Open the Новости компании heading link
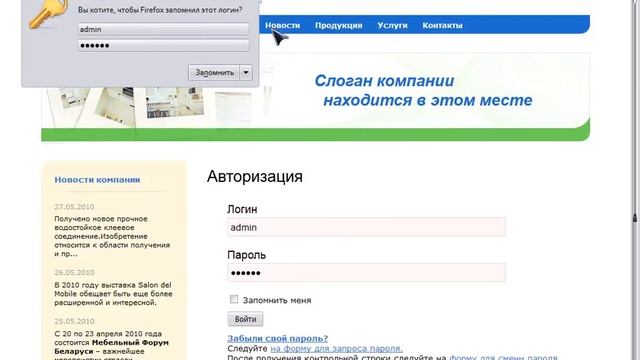The height and width of the screenshot is (360, 640). (97, 180)
